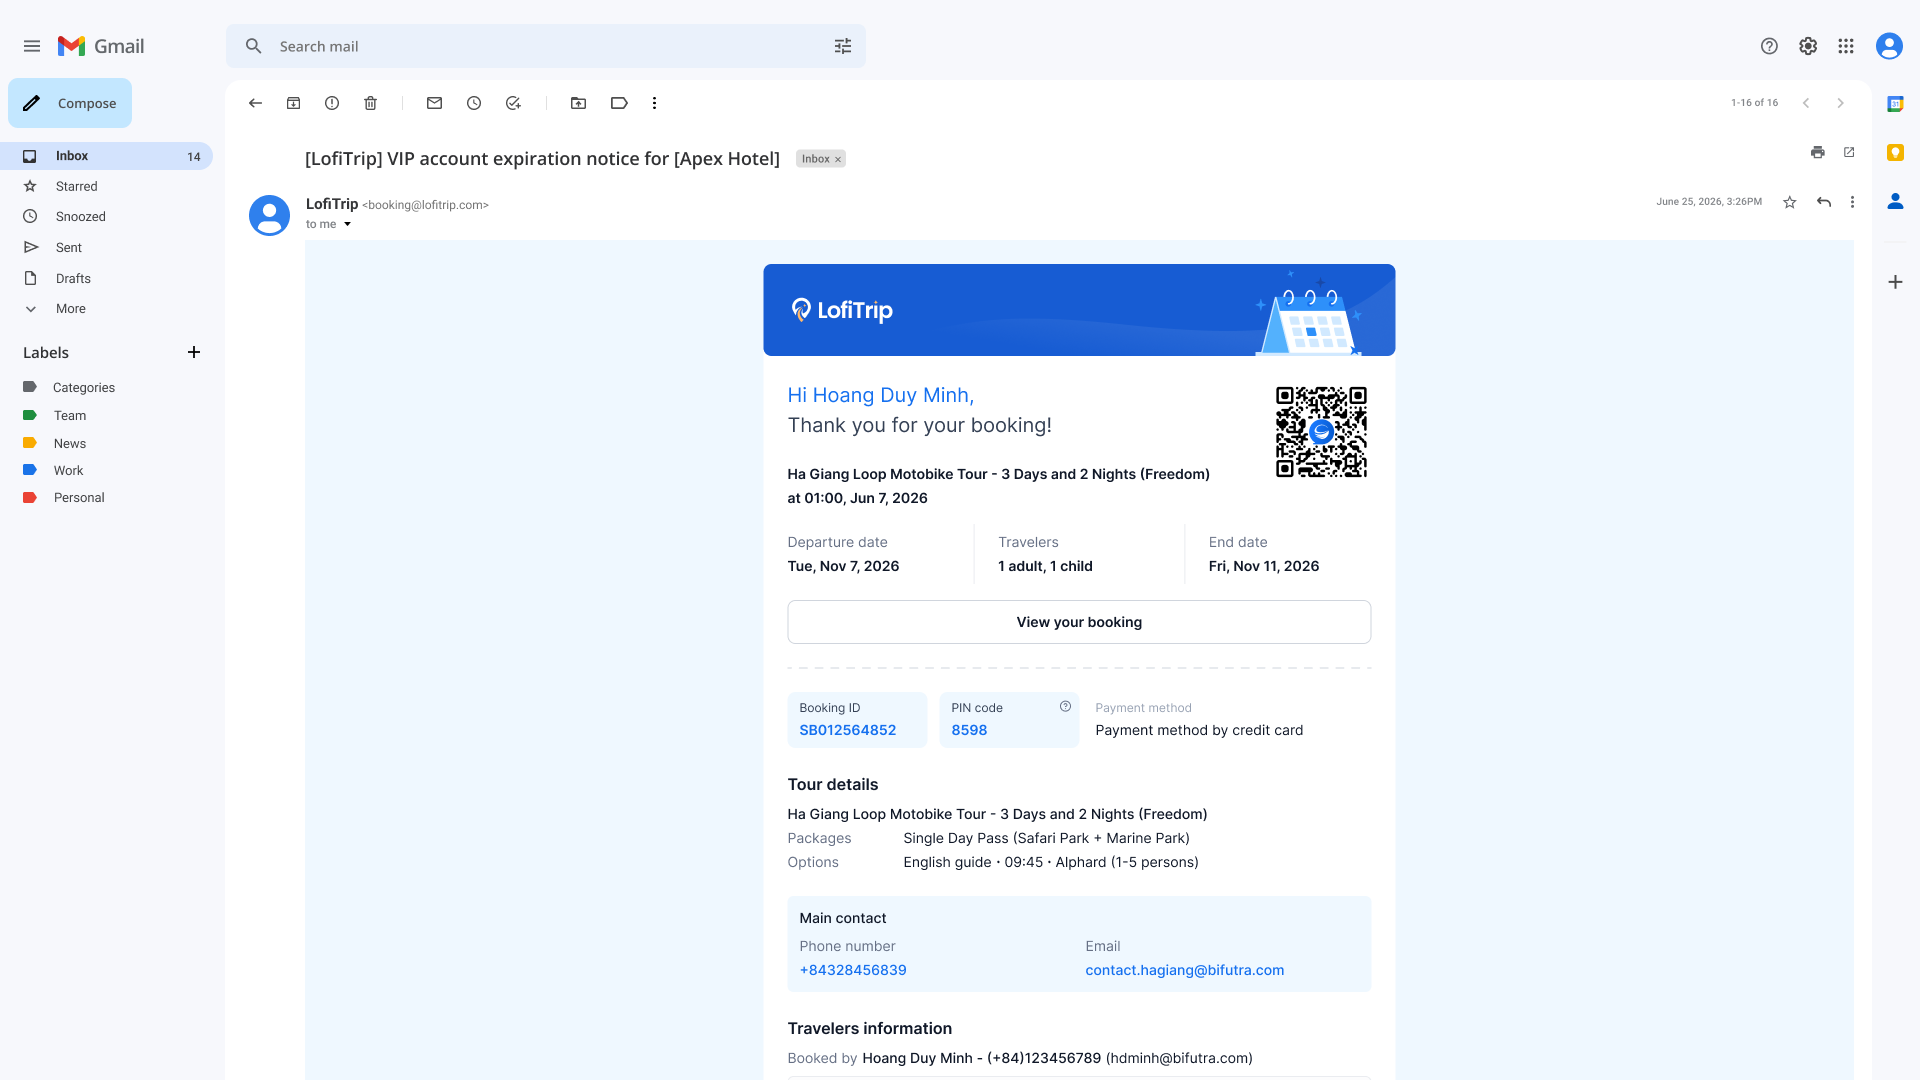
Task: Open Google Keep side panel
Action: pyautogui.click(x=1895, y=152)
